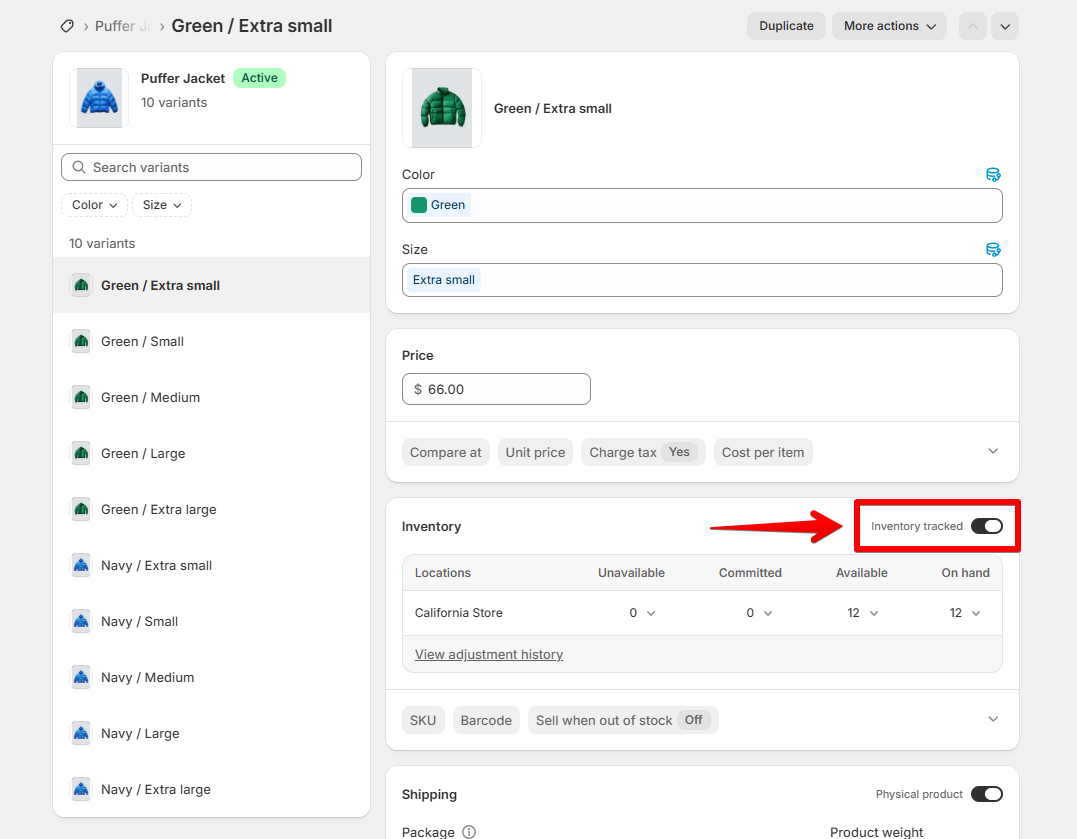
Task: Click inside the Color input field
Action: coord(702,205)
